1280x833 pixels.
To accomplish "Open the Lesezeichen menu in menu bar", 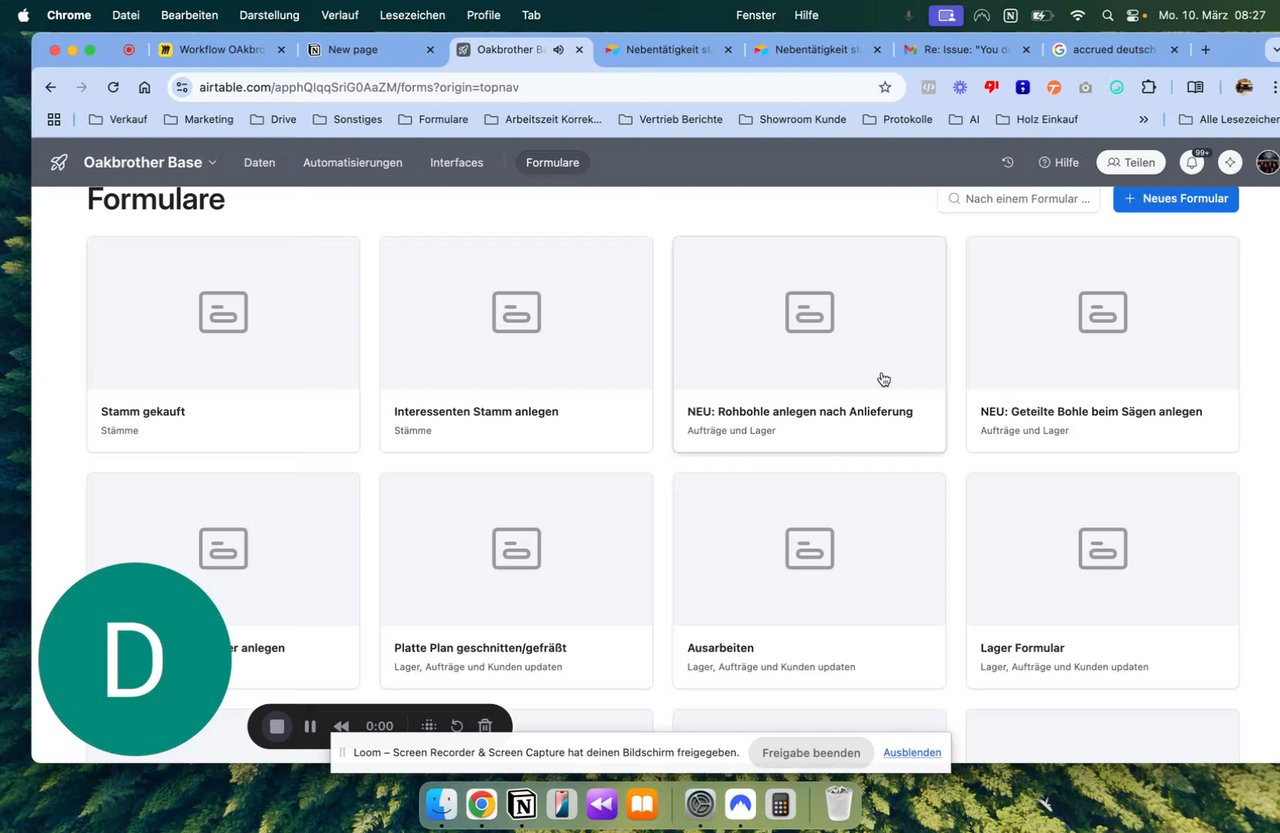I will [411, 15].
